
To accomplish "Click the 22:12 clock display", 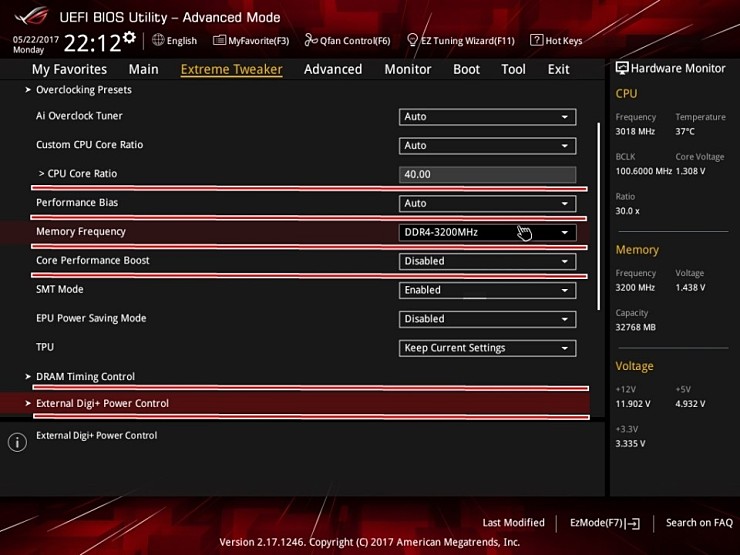I will click(92, 43).
